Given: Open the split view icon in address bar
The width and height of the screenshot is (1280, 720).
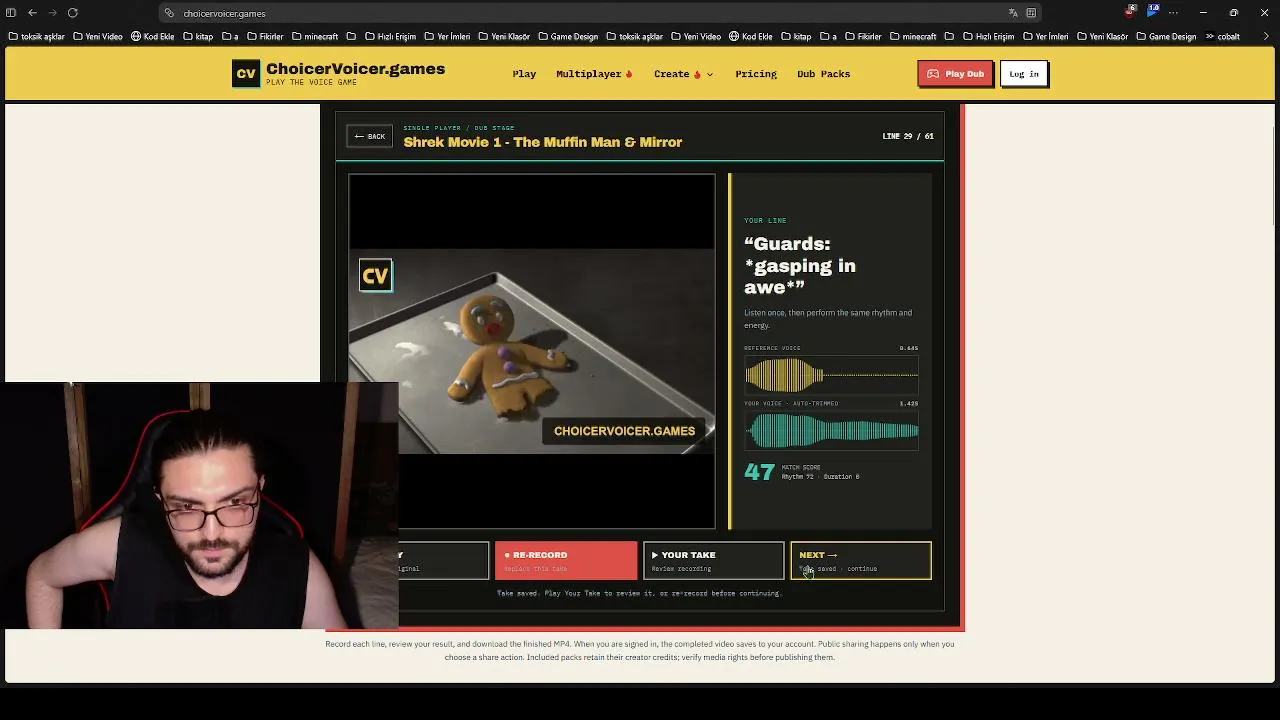Looking at the screenshot, I should 1031,13.
